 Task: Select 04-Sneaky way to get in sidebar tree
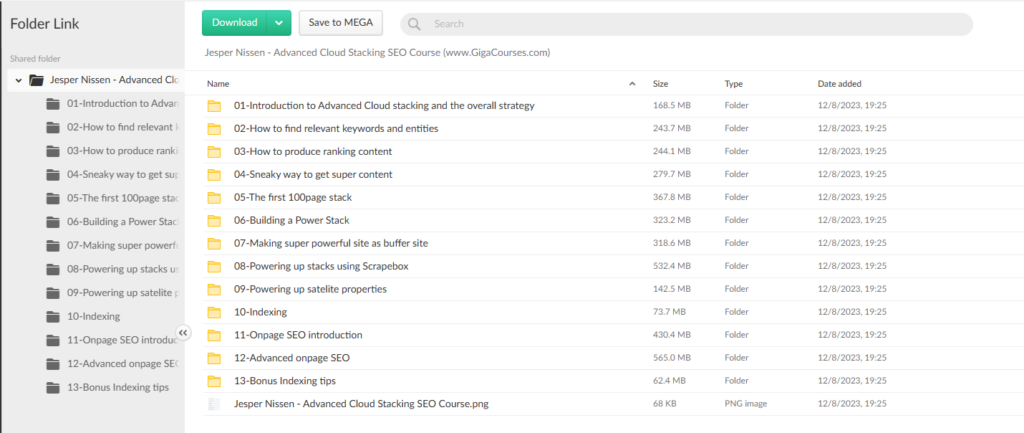[122, 174]
